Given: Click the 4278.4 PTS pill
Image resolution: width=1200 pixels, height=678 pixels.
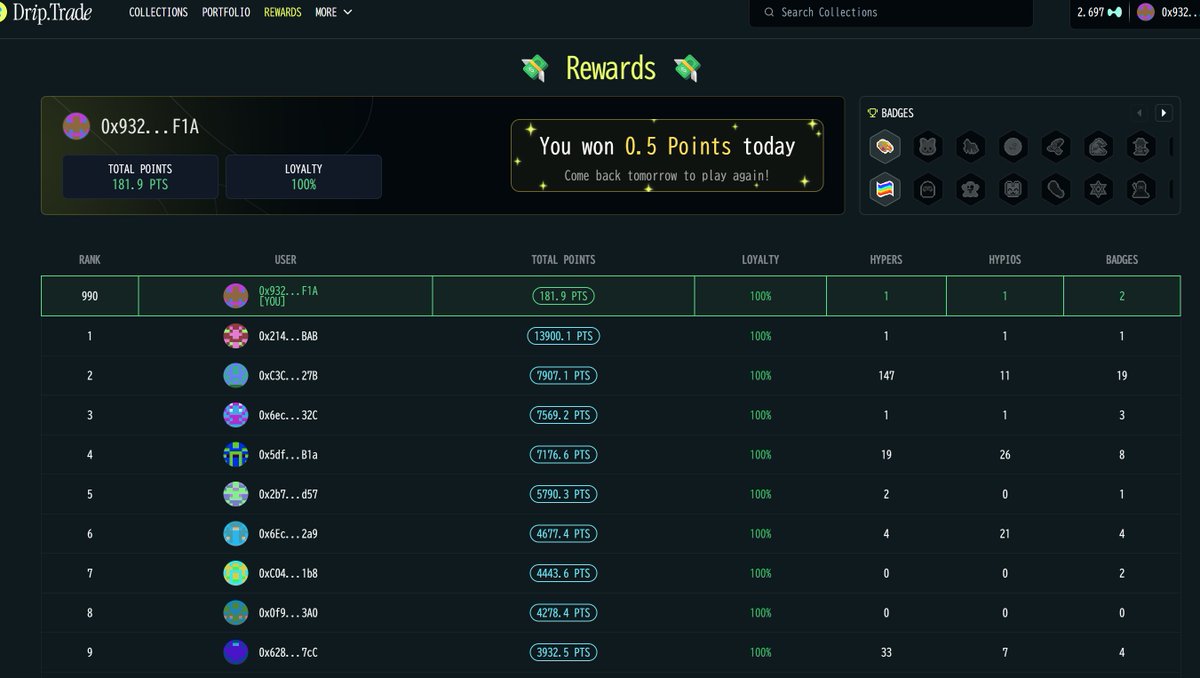Looking at the screenshot, I should click(x=563, y=612).
